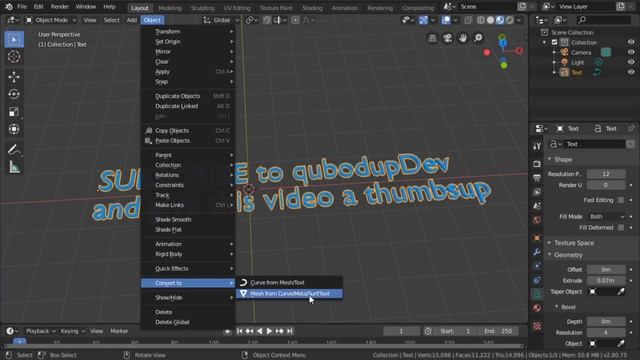Select the Annotate tool
Screen dimensions: 640x360
point(14,150)
